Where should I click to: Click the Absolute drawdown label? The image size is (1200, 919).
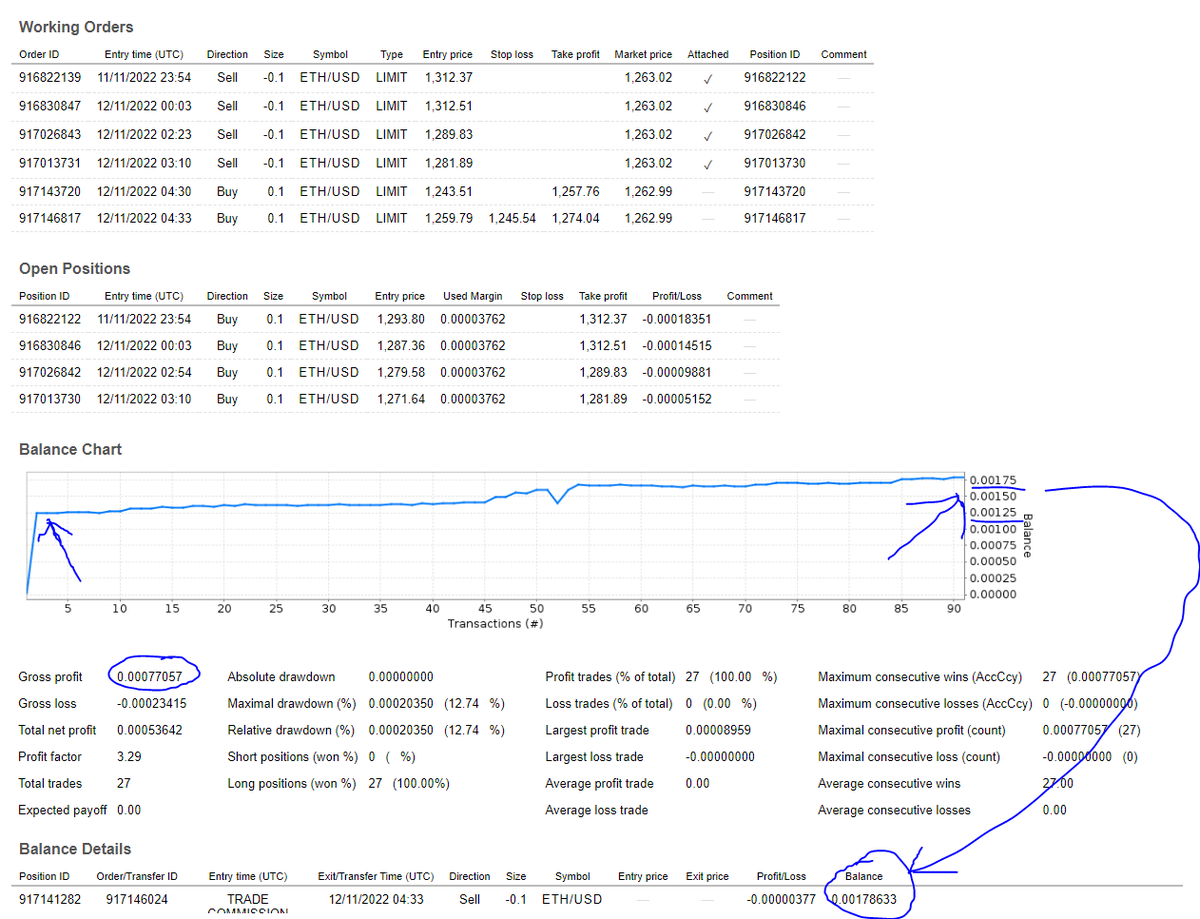pyautogui.click(x=281, y=677)
